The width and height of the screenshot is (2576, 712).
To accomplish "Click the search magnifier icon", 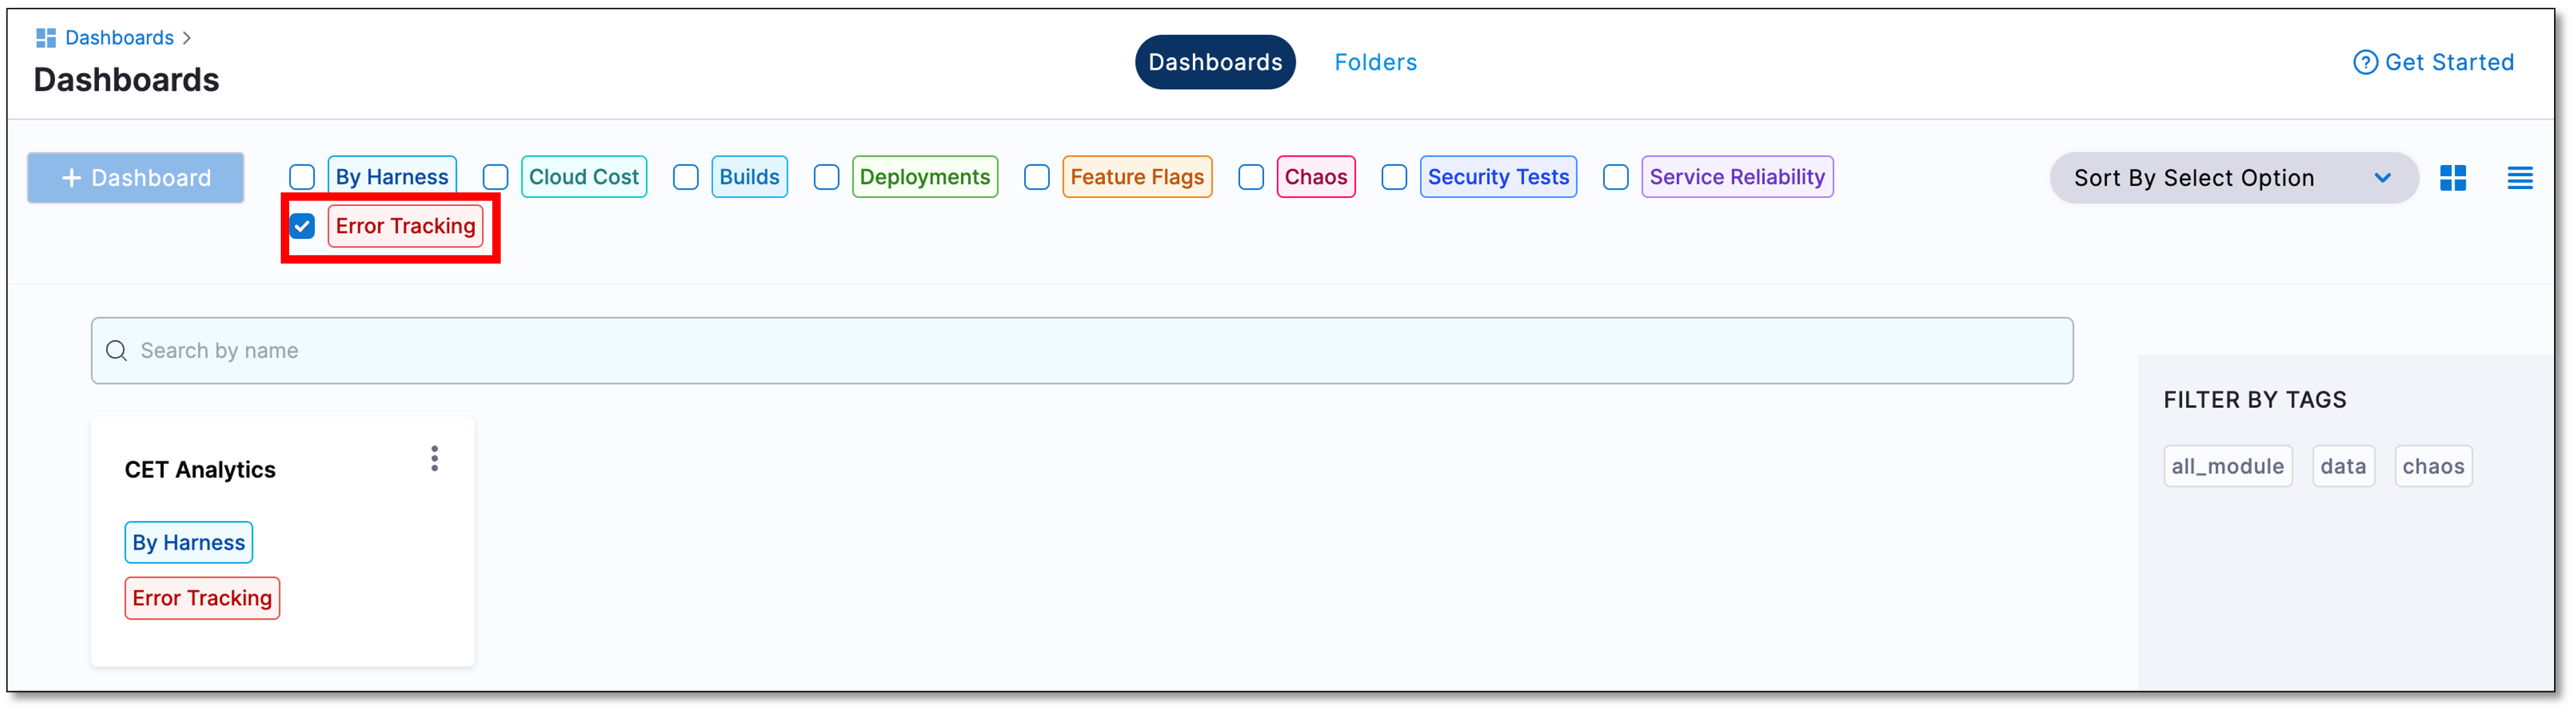I will [x=117, y=351].
